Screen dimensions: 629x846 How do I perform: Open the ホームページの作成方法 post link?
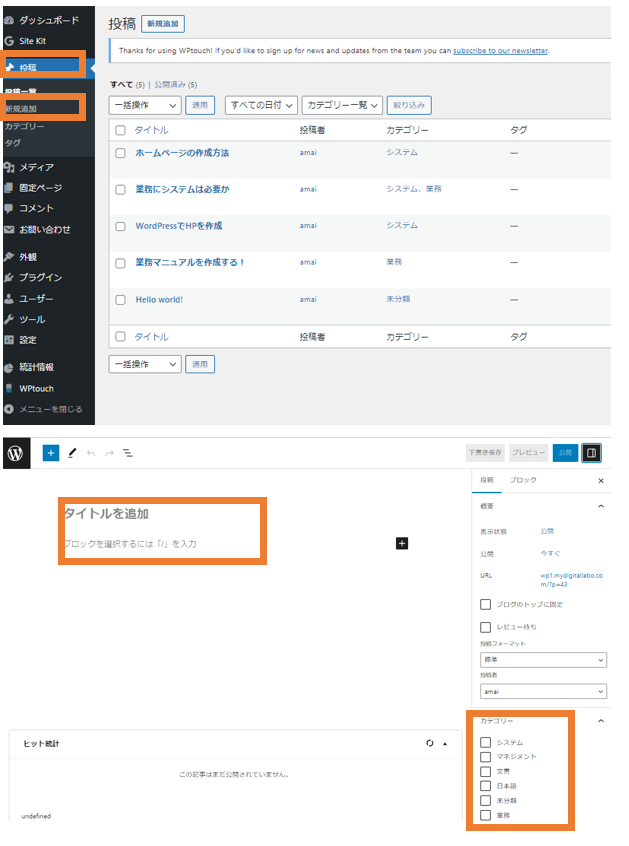click(182, 153)
